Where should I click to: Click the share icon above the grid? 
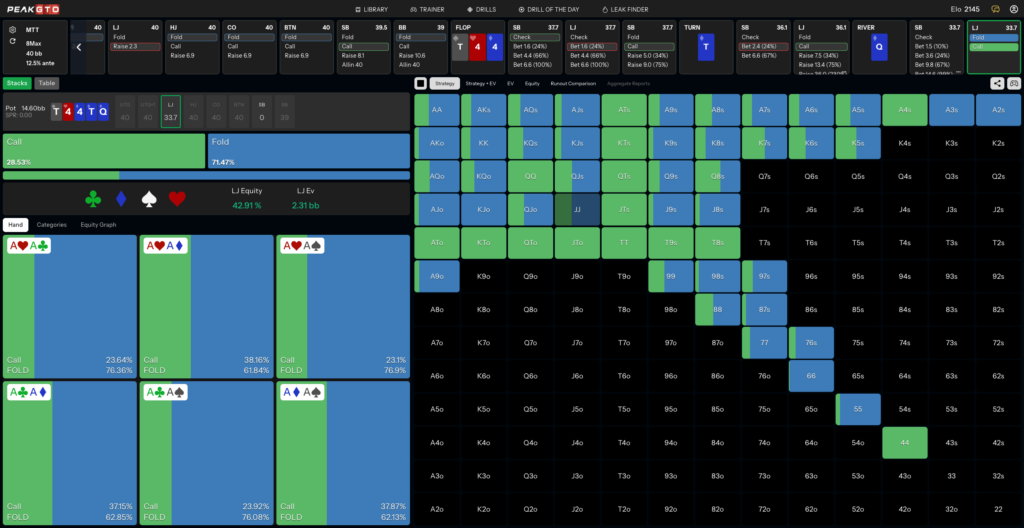(997, 83)
